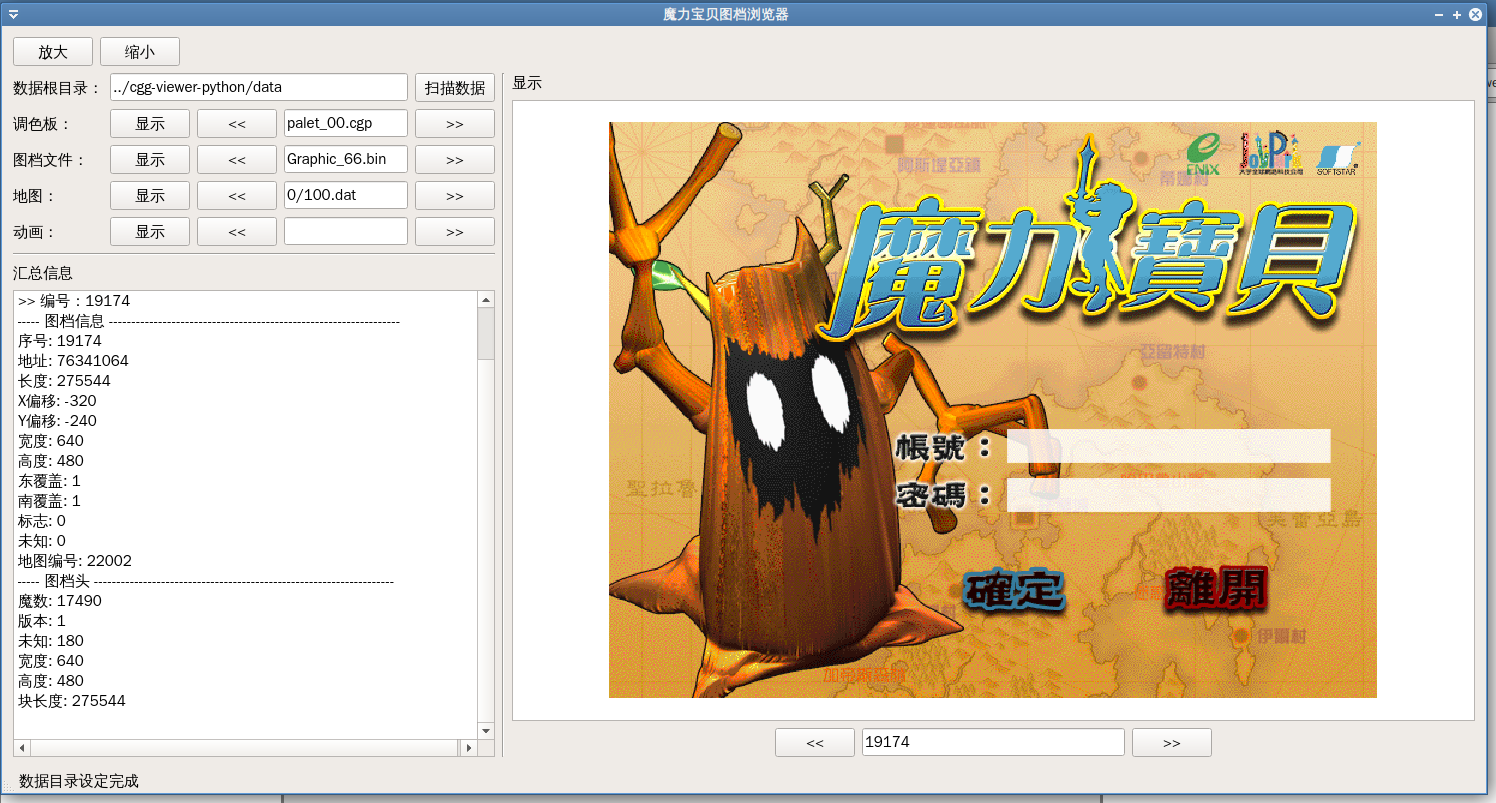This screenshot has height=803, width=1496.
Task: Click the '地址: 76341064' line
Action: (x=73, y=361)
